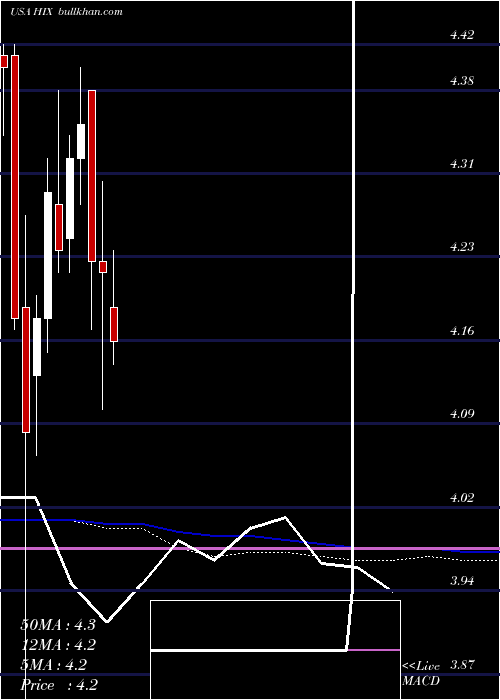Select the 4.02 price axis label
Image resolution: width=500 pixels, height=700 pixels.
(462, 498)
